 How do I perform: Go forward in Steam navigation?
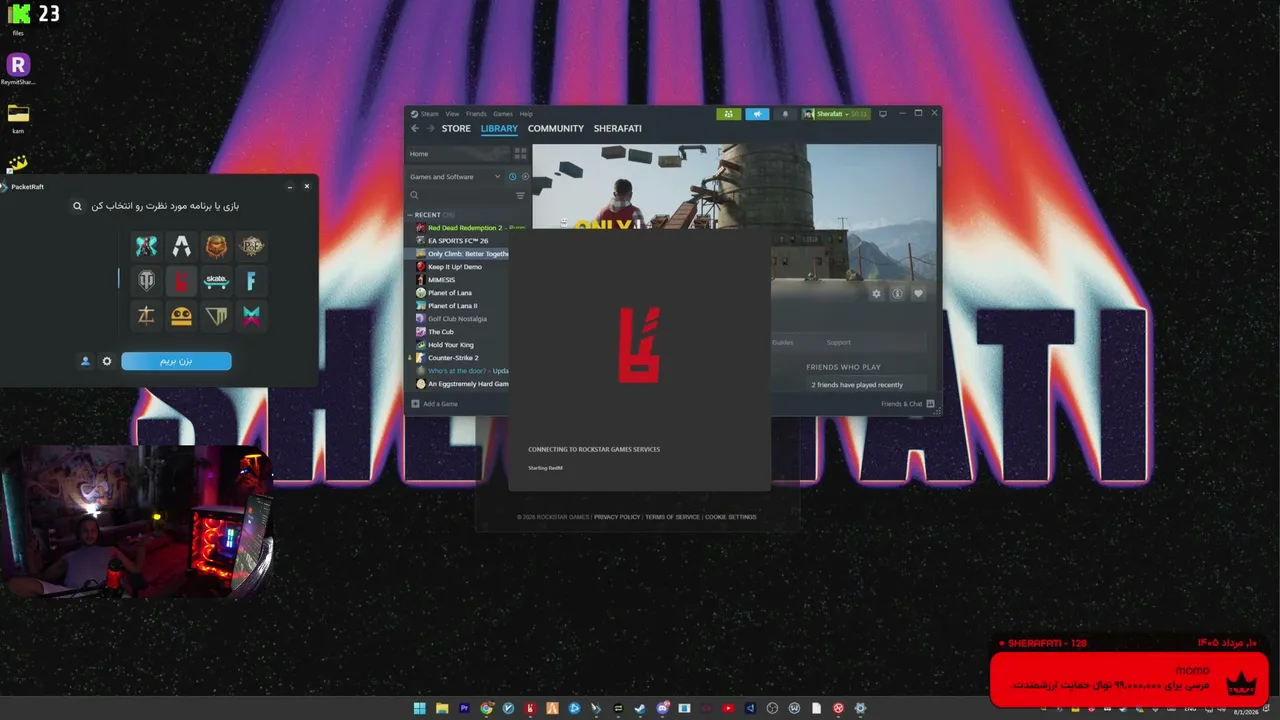coord(431,128)
